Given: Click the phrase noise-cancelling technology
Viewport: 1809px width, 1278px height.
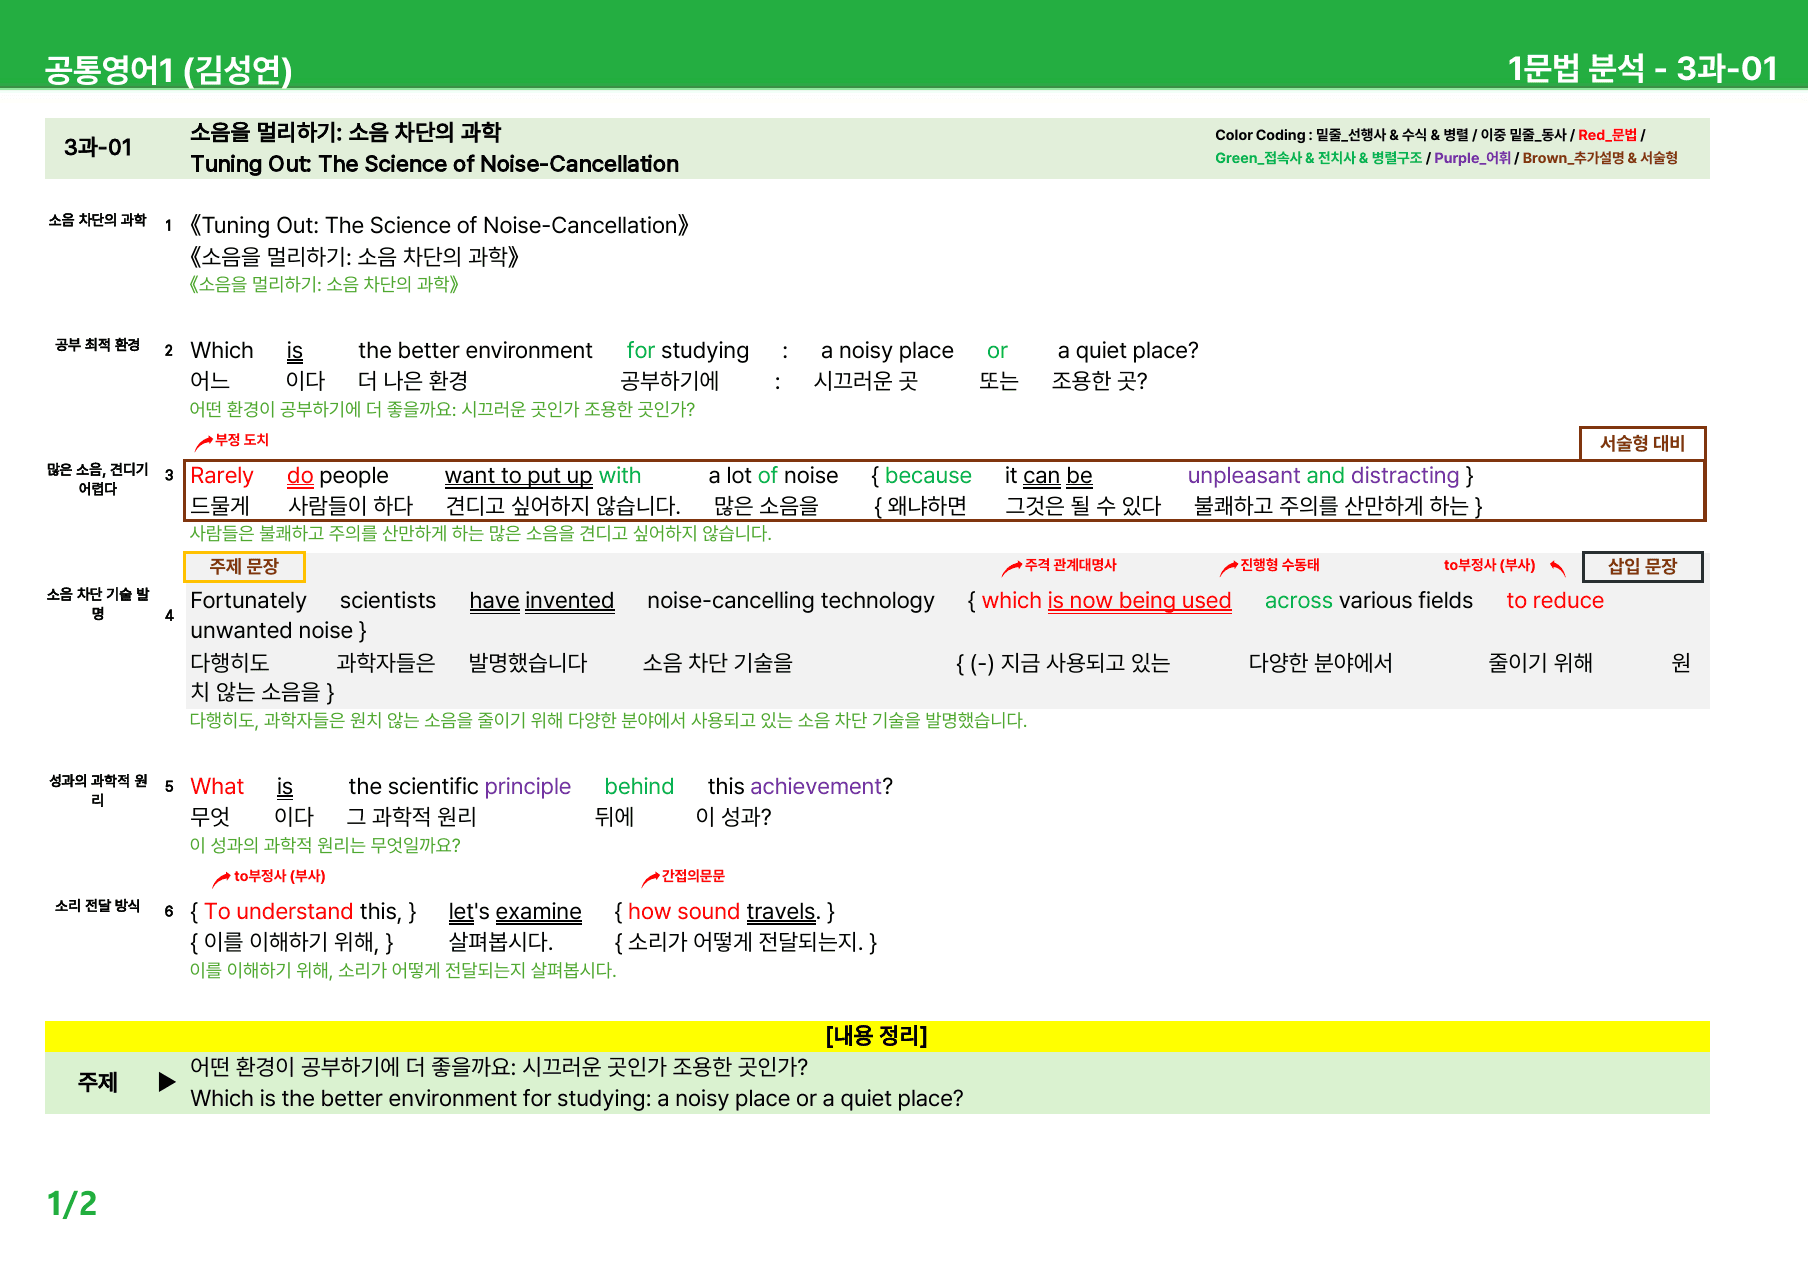Looking at the screenshot, I should pos(791,601).
